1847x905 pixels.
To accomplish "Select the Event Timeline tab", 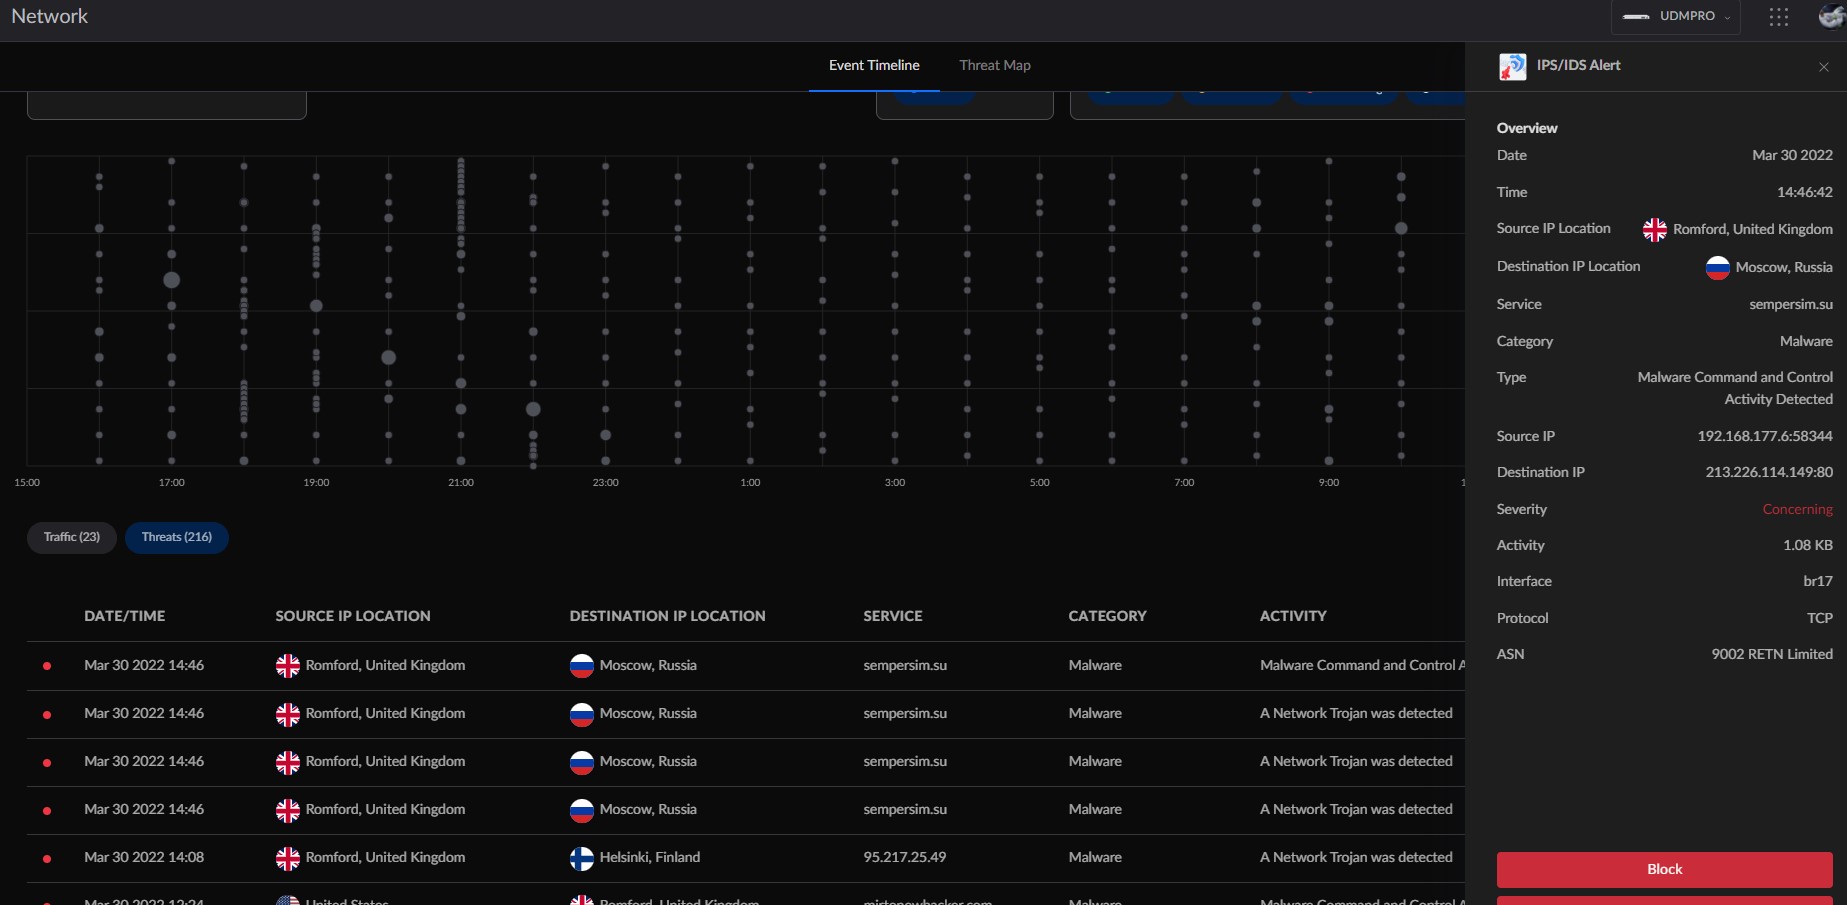I will coord(873,65).
